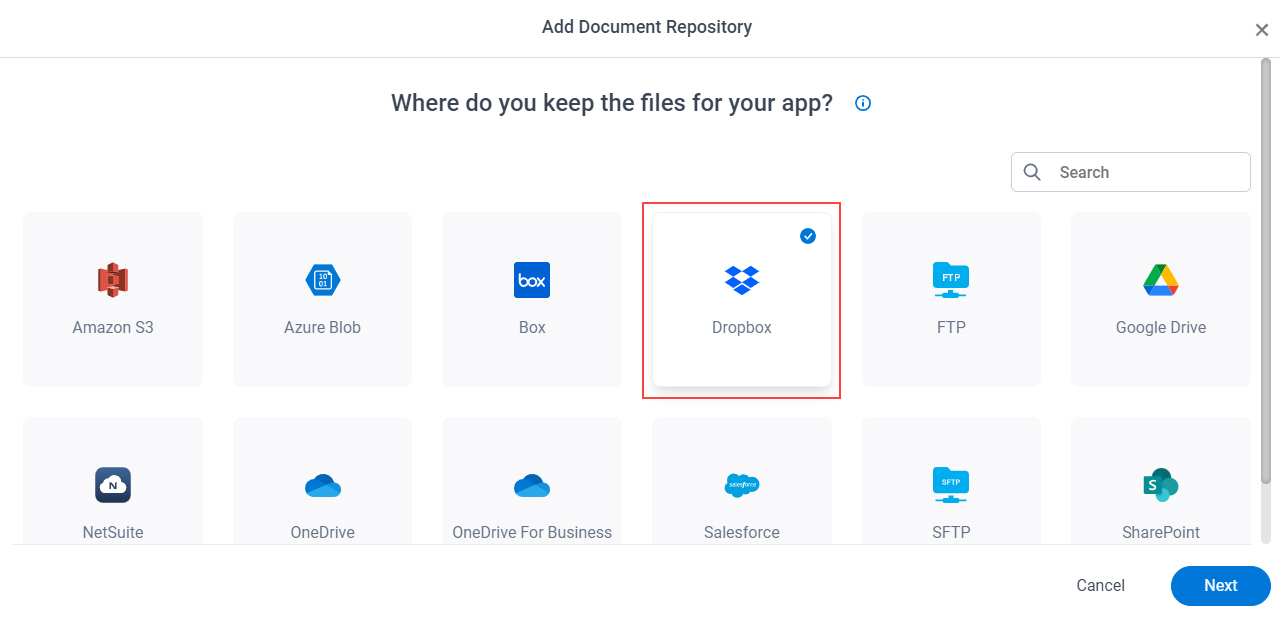Image resolution: width=1280 pixels, height=623 pixels.
Task: Cancel adding the document repository
Action: pyautogui.click(x=1101, y=586)
